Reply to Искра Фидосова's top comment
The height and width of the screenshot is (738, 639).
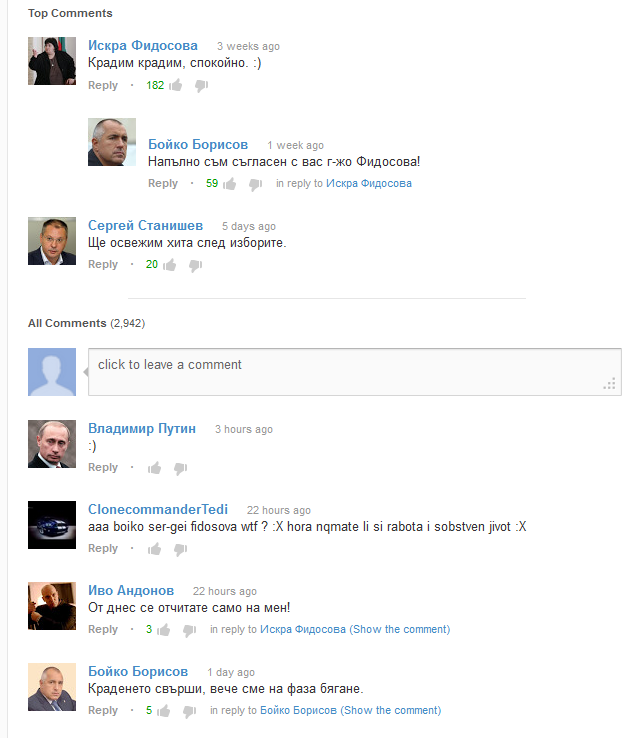103,85
